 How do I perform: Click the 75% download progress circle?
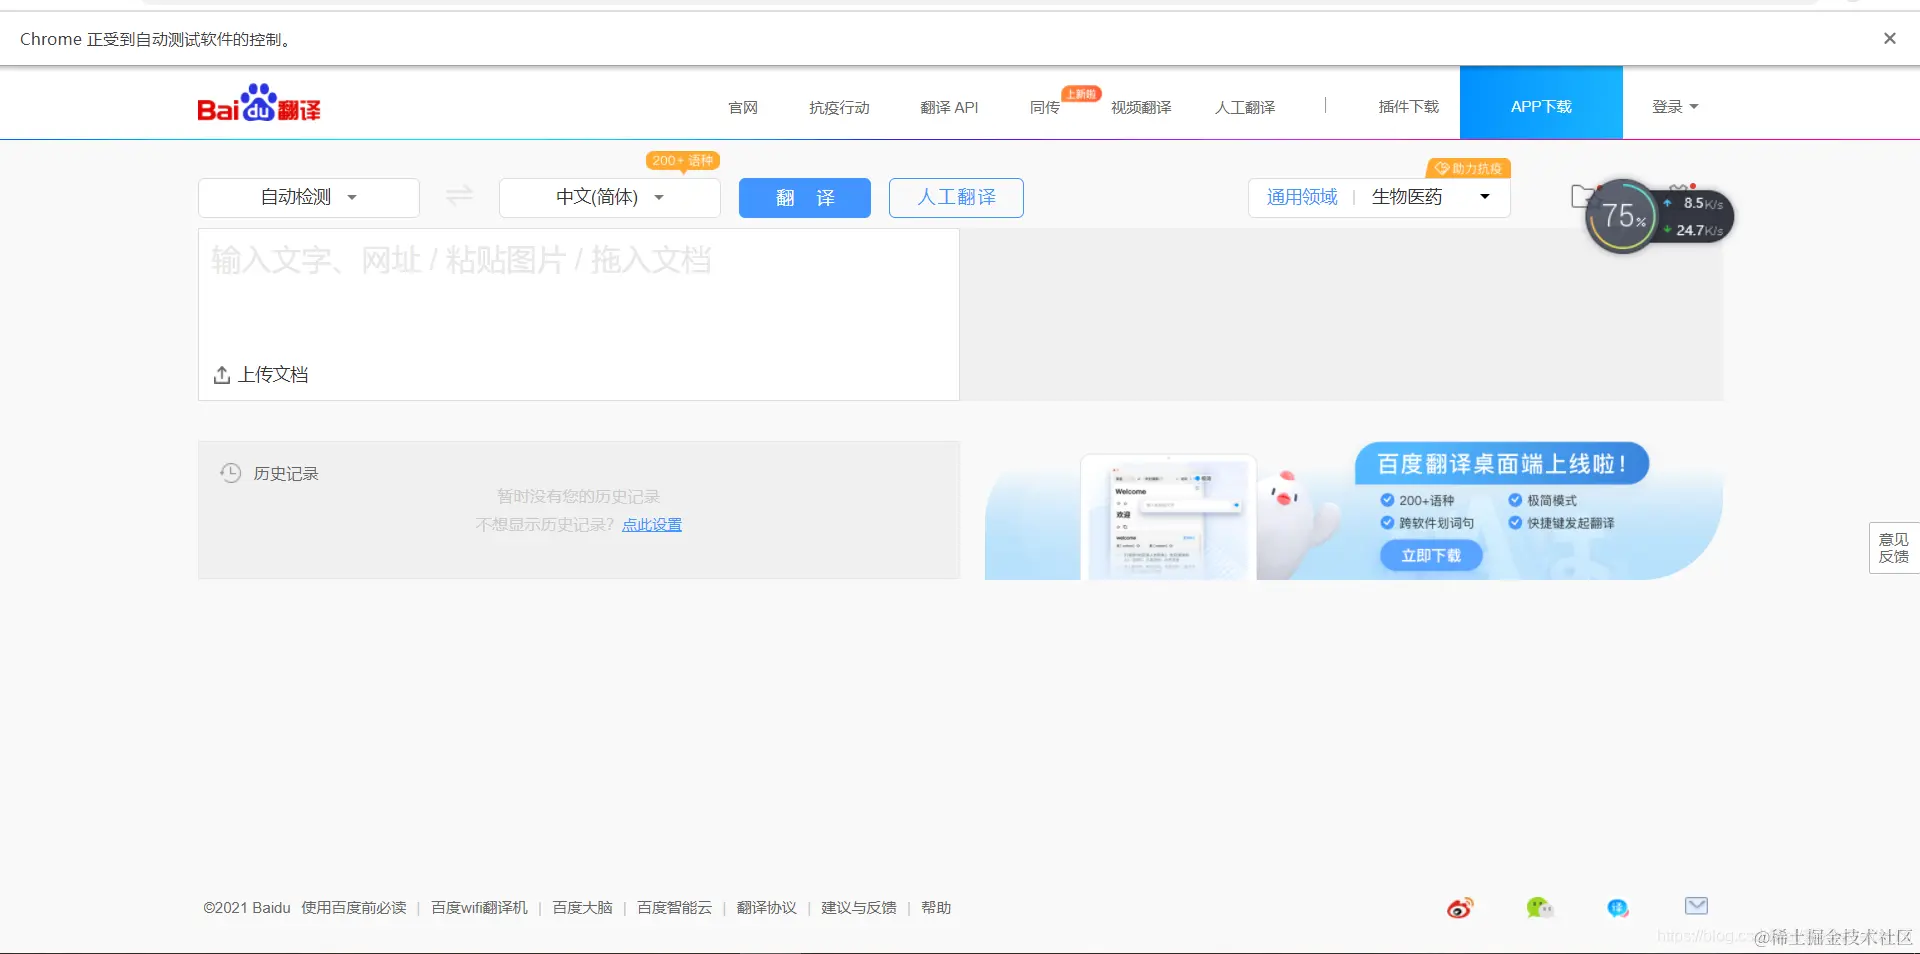(x=1621, y=217)
